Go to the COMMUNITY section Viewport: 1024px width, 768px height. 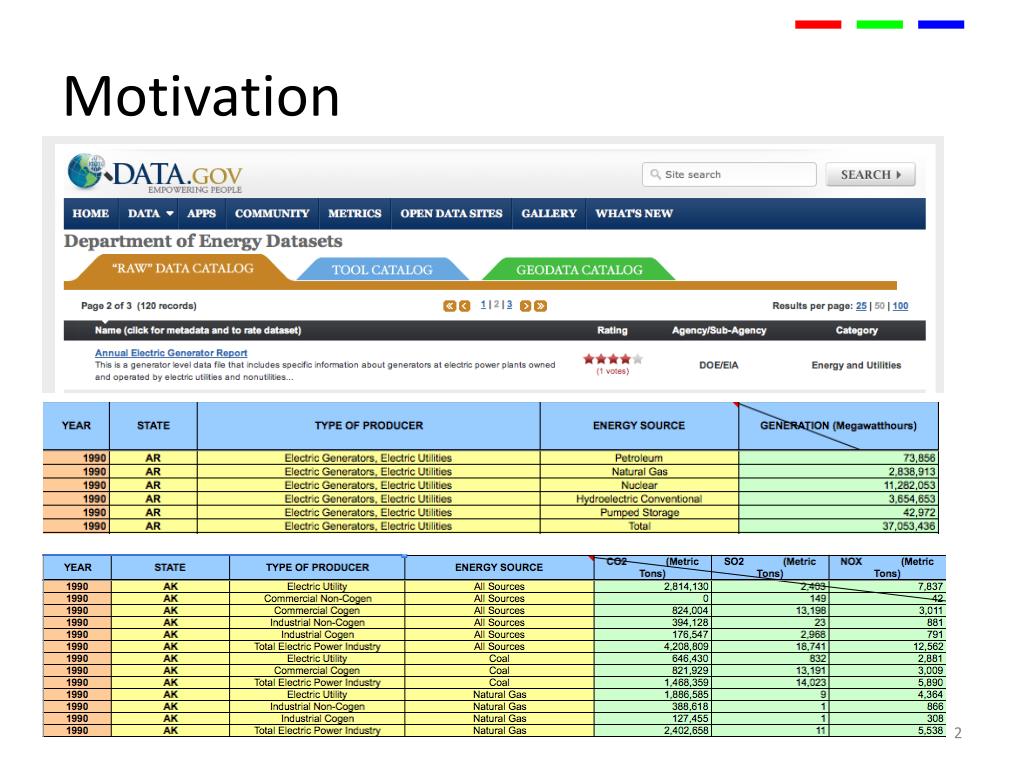[x=272, y=214]
